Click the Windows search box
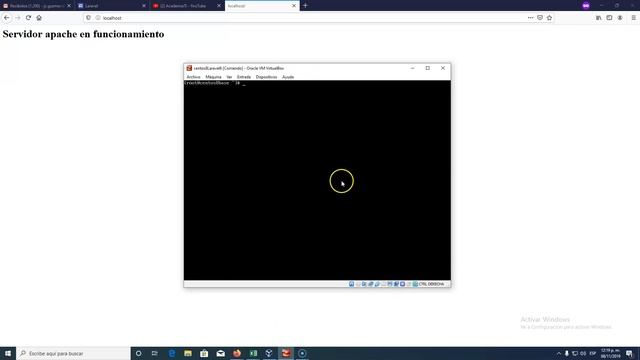This screenshot has width=640, height=360. click(x=73, y=353)
